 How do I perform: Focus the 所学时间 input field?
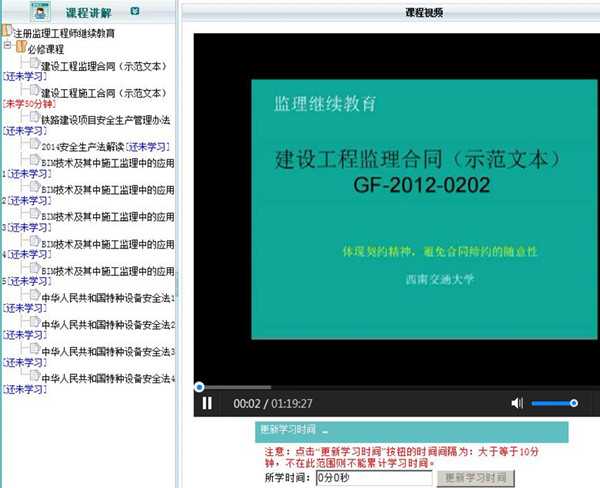pos(374,478)
